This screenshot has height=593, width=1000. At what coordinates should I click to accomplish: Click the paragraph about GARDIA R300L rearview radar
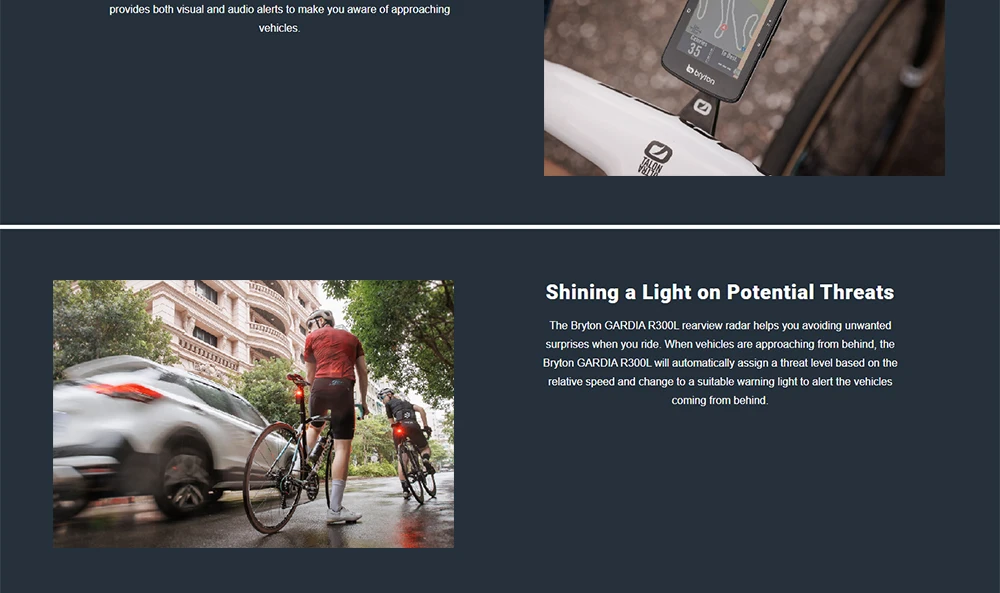tap(719, 363)
